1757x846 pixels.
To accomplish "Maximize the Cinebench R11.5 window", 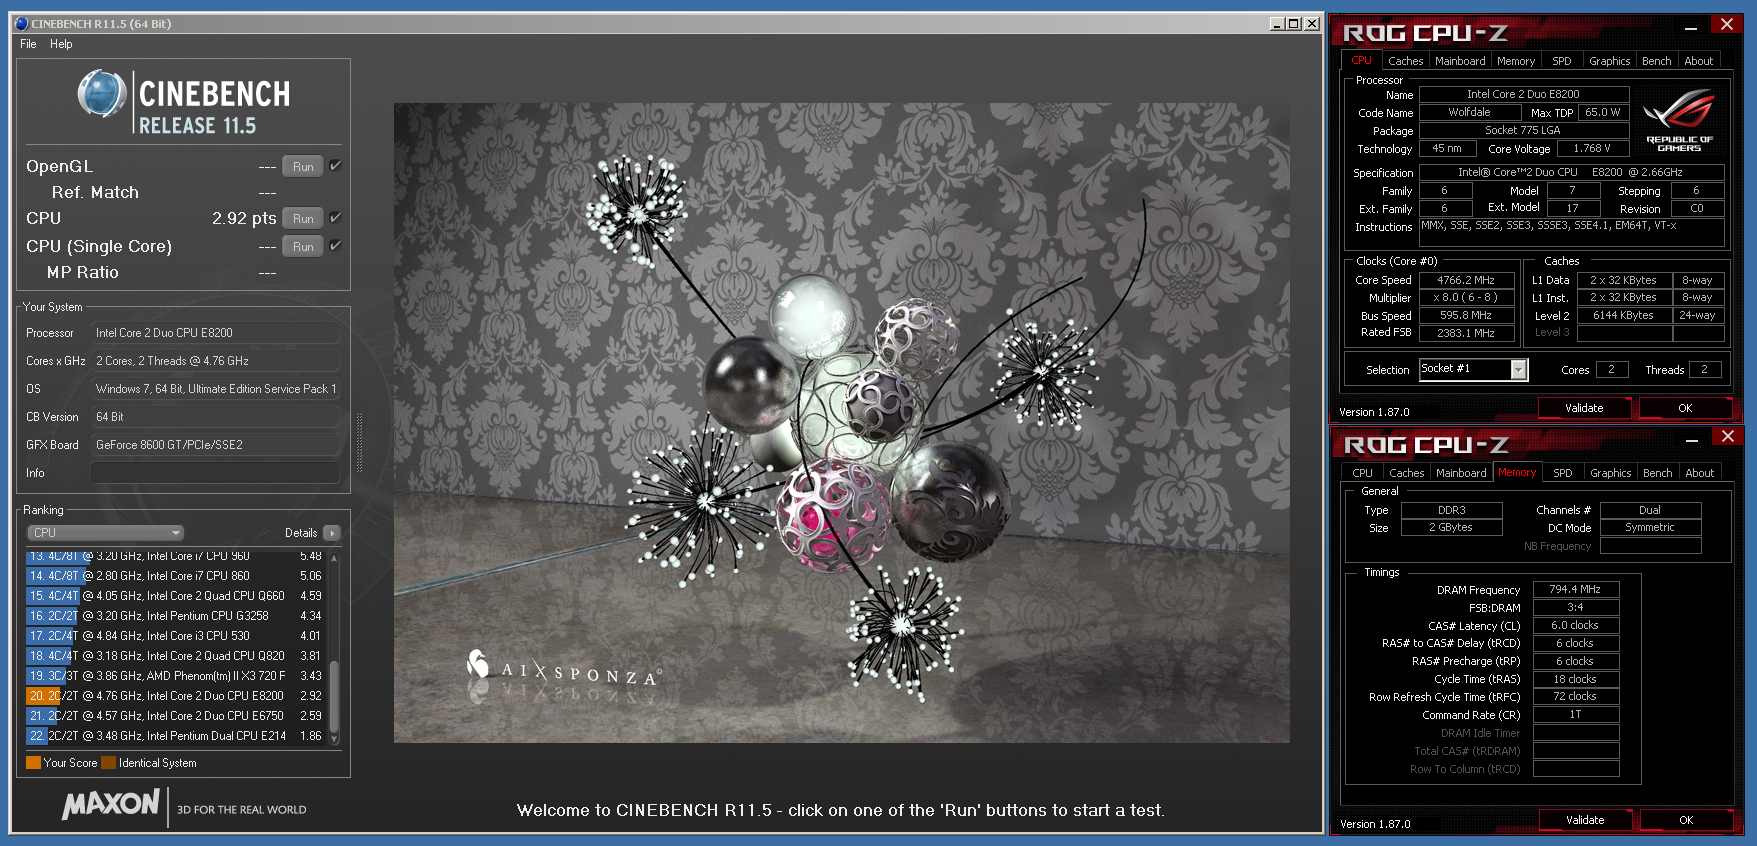I will [1294, 24].
